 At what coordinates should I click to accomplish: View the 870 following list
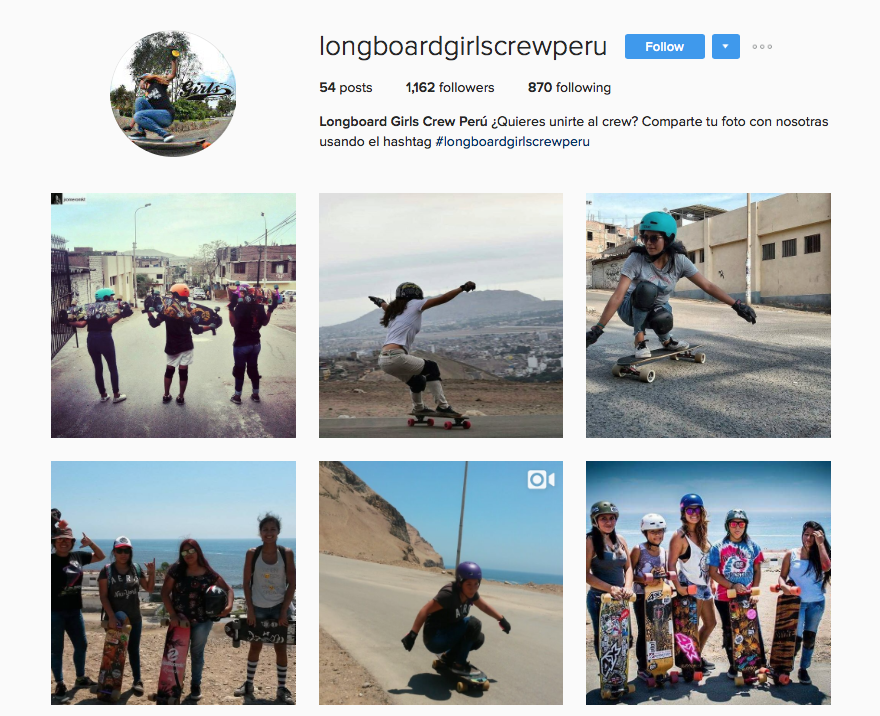pos(569,88)
